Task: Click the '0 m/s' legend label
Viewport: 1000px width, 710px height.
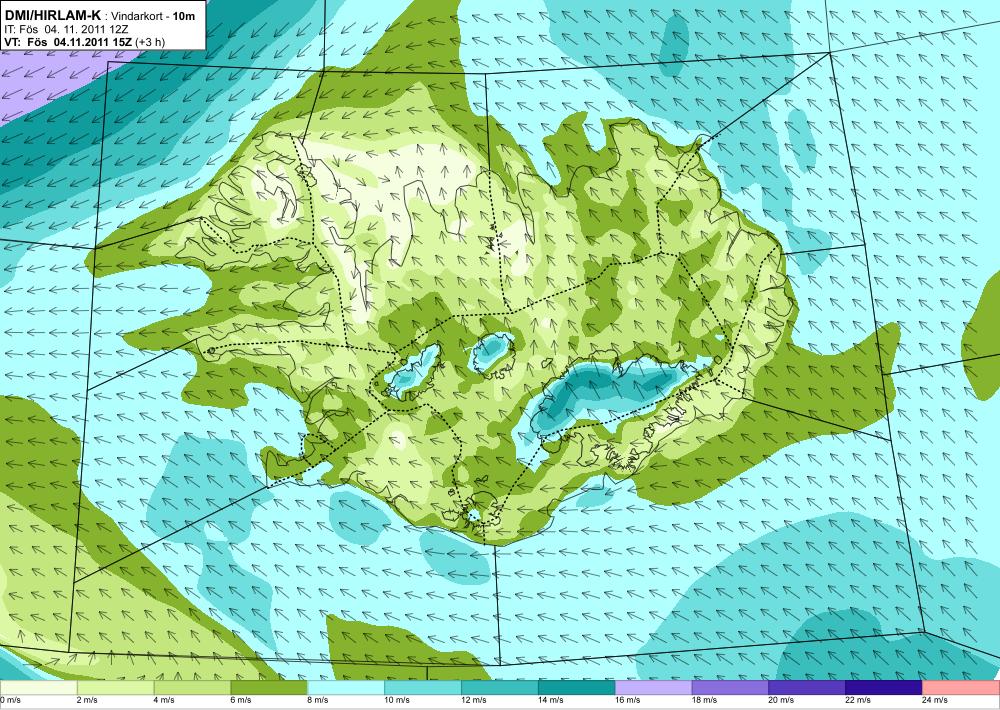Action: coord(10,700)
